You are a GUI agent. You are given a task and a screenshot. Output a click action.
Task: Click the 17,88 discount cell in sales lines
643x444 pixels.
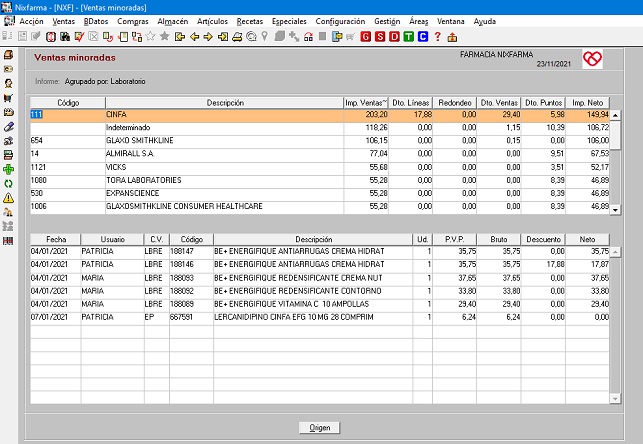pyautogui.click(x=543, y=264)
